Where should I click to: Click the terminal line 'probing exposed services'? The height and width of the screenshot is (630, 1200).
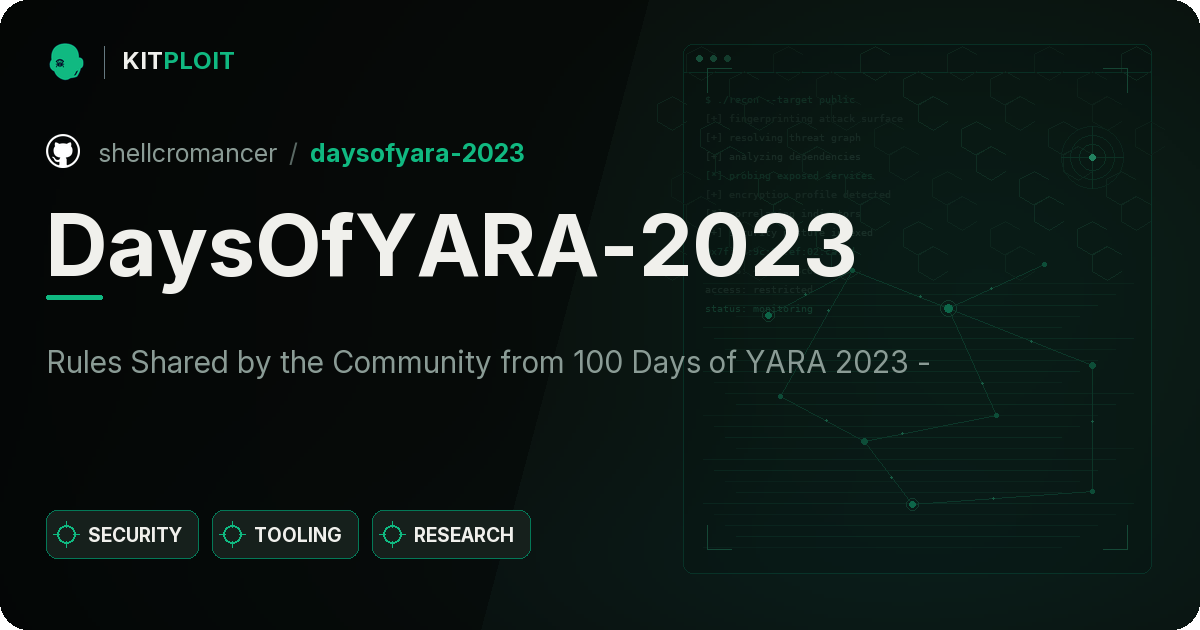790,176
